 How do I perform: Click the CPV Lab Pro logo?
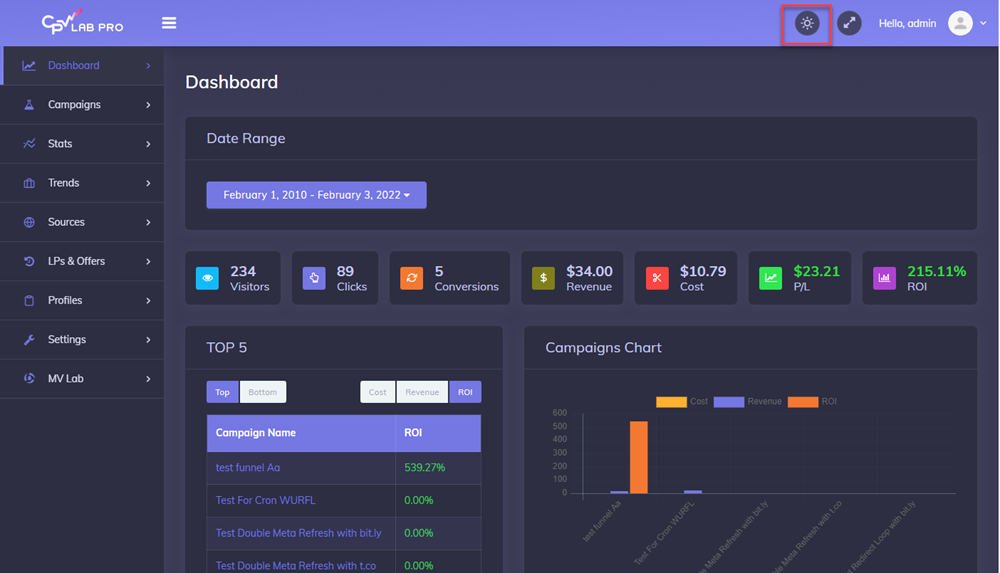click(82, 22)
